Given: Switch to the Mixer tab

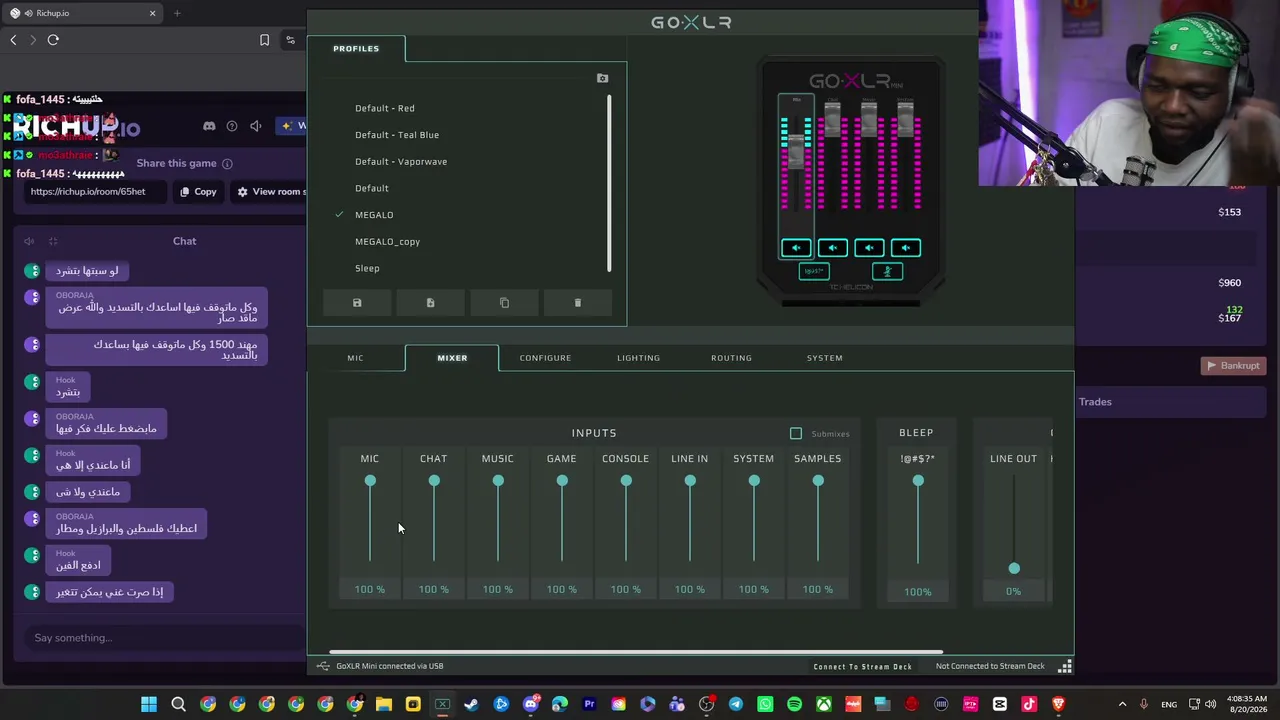Looking at the screenshot, I should coord(452,358).
